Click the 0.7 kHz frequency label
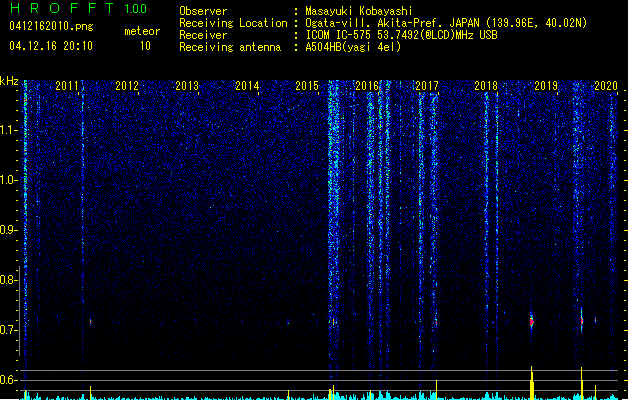Image resolution: width=629 pixels, height=400 pixels. [x=8, y=330]
